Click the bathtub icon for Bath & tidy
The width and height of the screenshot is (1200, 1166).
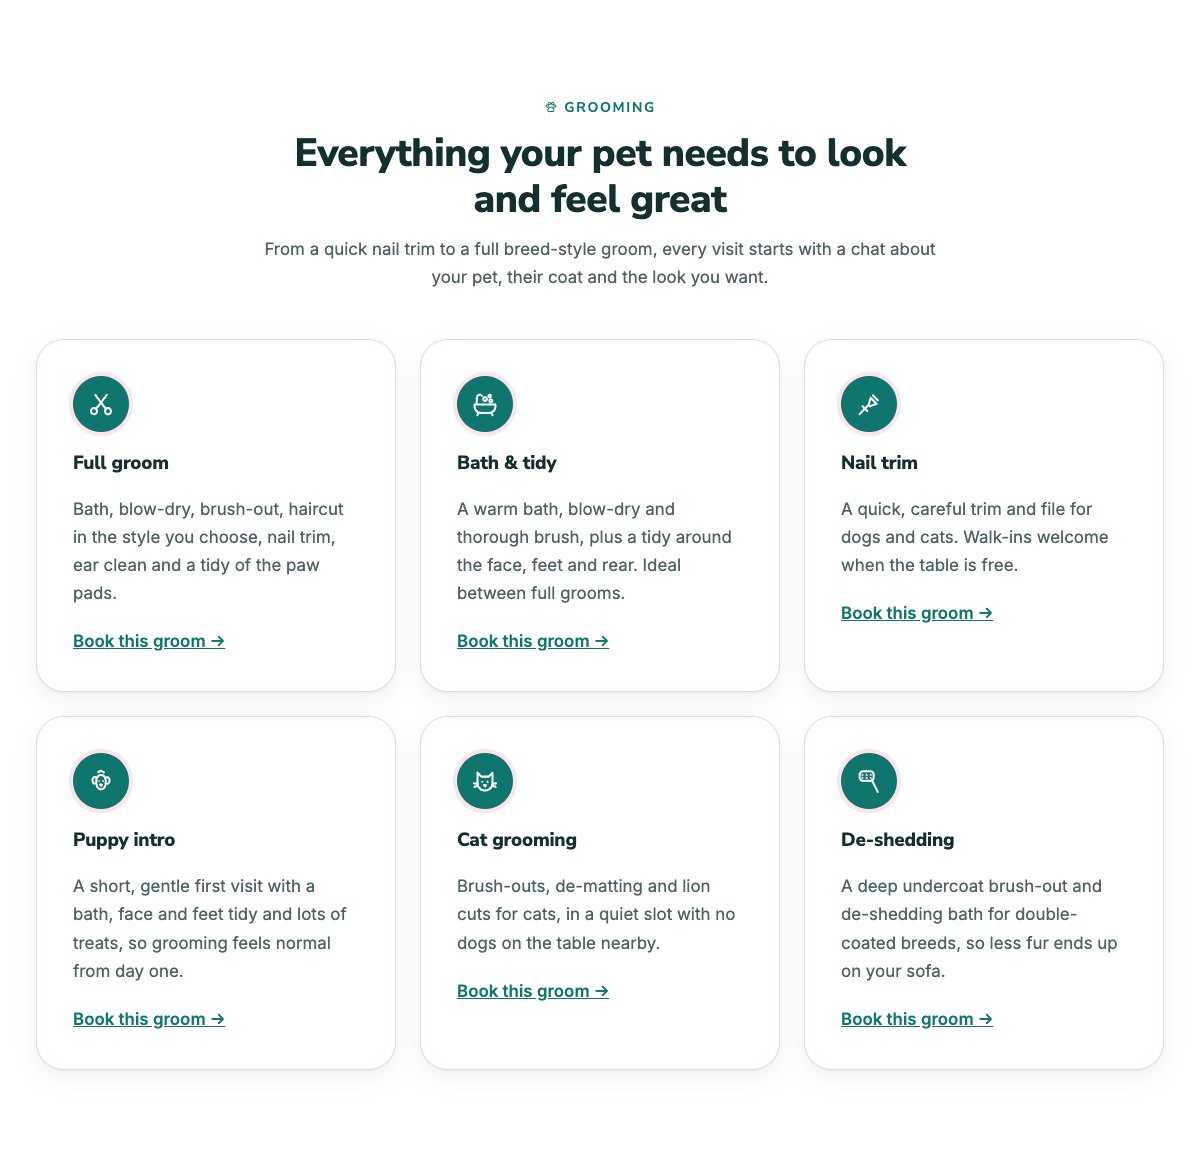coord(485,404)
